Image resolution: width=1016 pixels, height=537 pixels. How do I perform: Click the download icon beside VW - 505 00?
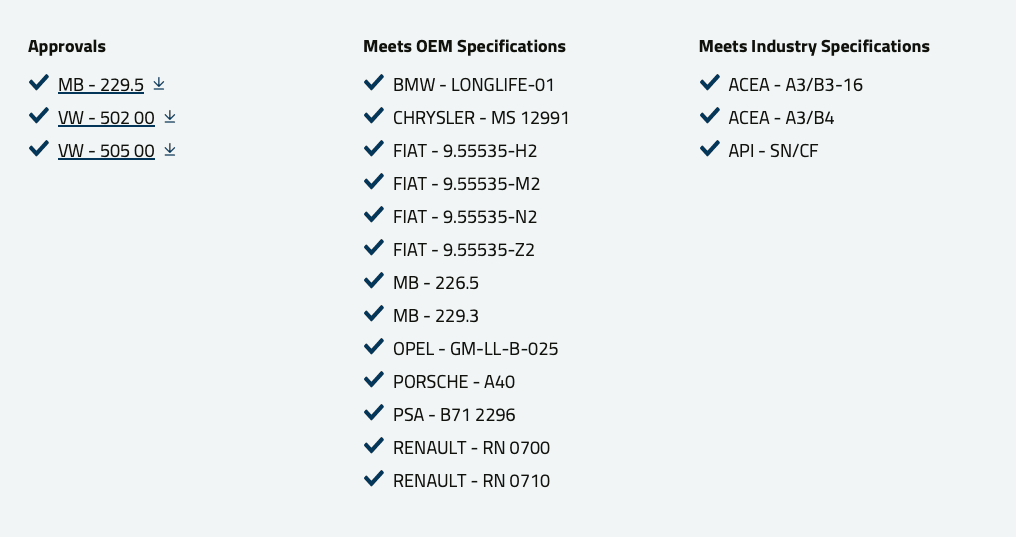(x=170, y=150)
